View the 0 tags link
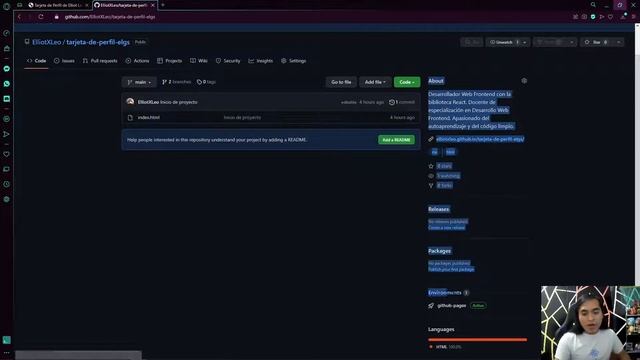The image size is (640, 360). (206, 82)
